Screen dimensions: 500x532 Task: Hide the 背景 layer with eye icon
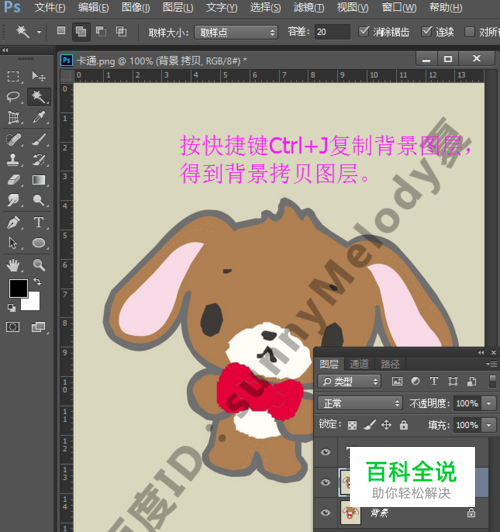[x=326, y=512]
